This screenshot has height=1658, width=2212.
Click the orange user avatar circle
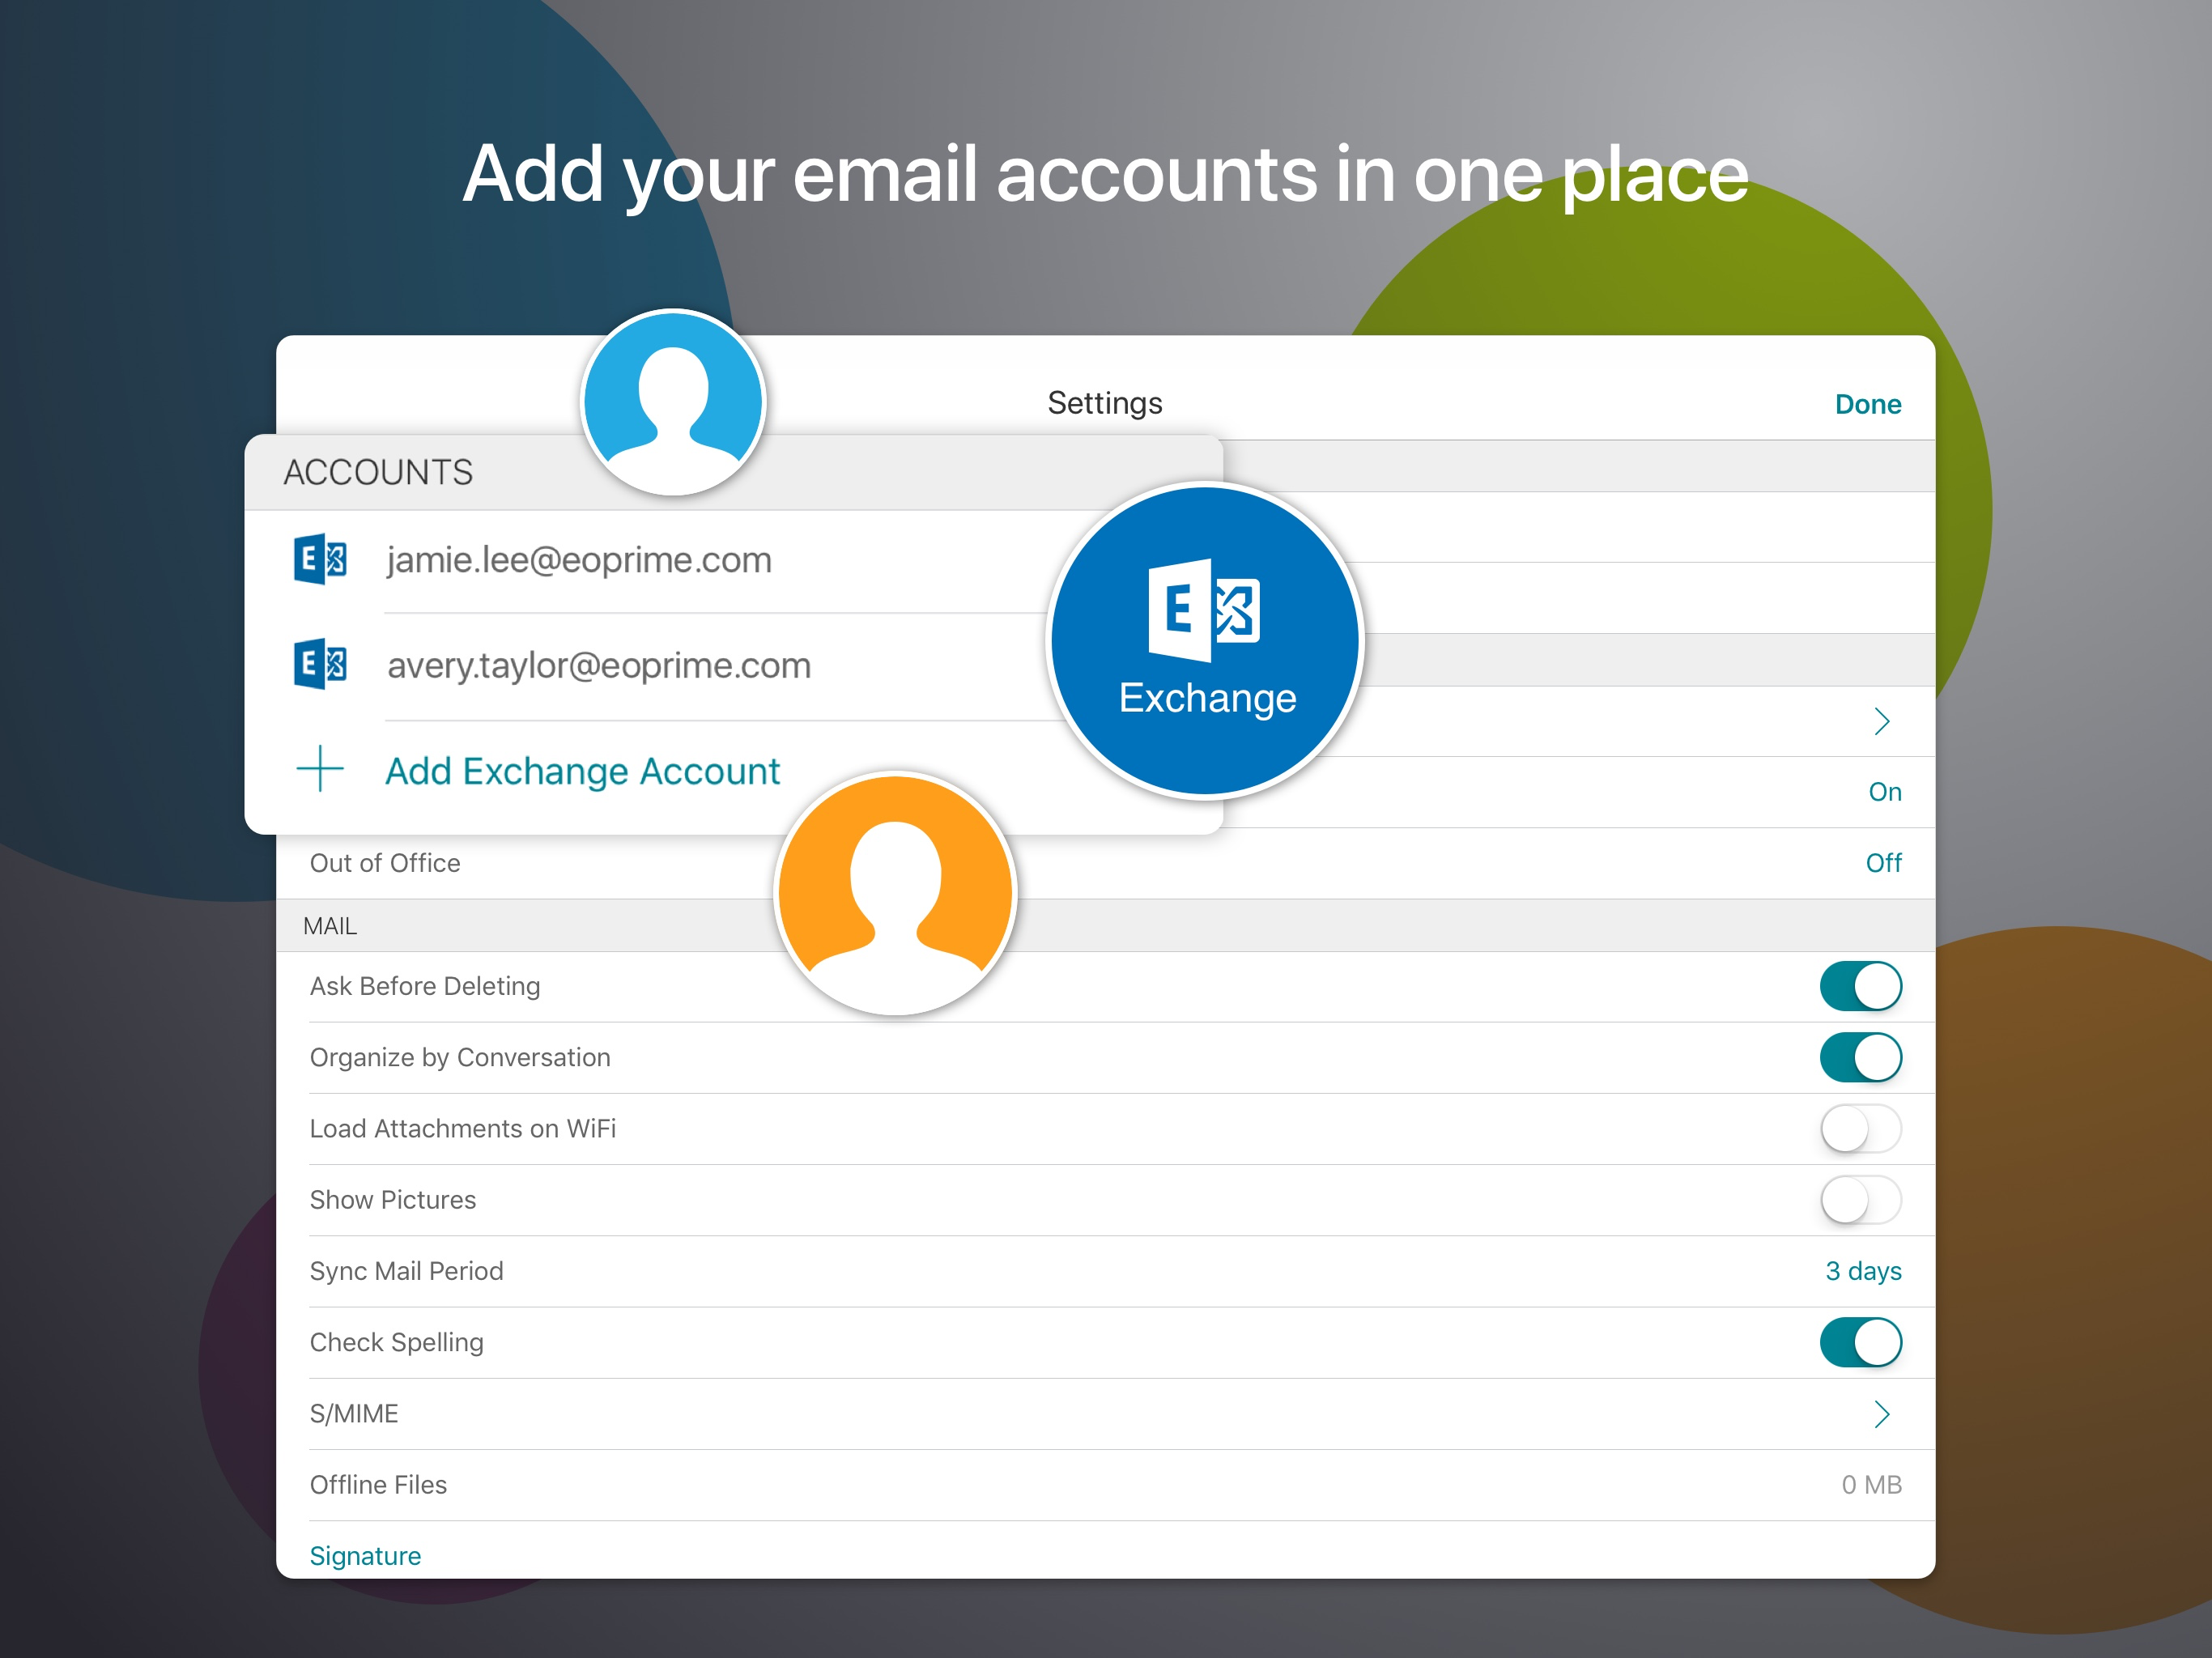895,893
